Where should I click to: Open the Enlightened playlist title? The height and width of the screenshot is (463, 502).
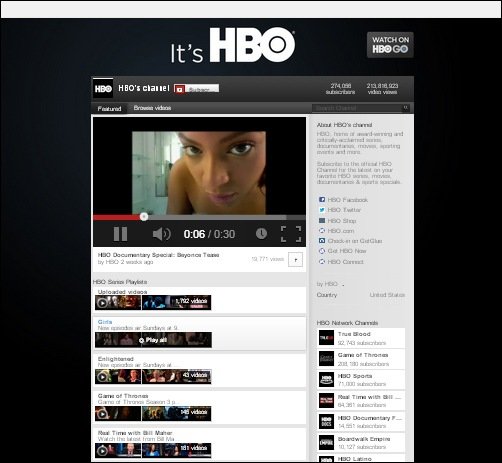click(x=116, y=359)
